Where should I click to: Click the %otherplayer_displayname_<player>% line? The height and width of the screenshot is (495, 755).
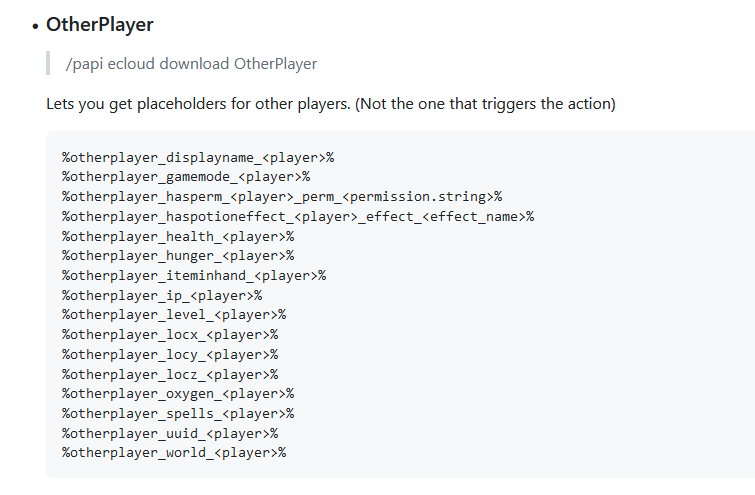point(198,157)
